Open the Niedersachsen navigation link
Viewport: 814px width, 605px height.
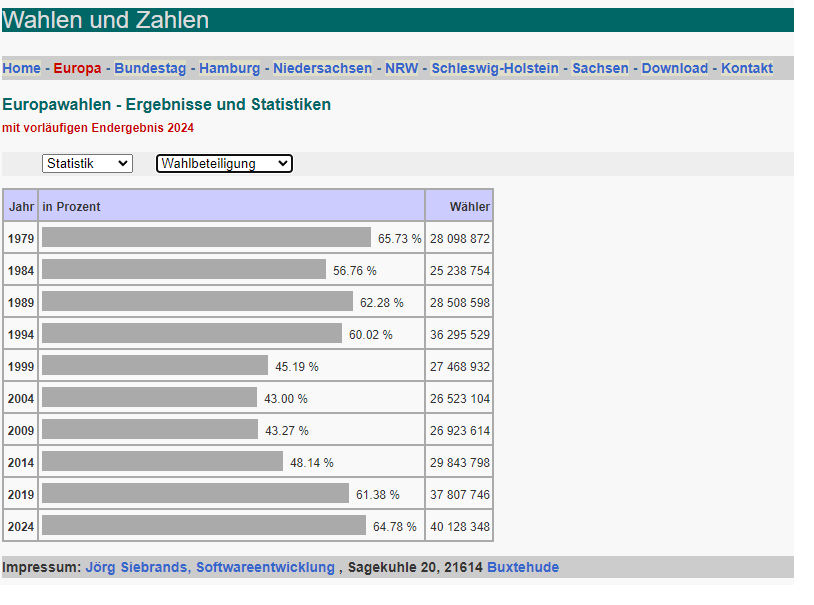coord(322,68)
